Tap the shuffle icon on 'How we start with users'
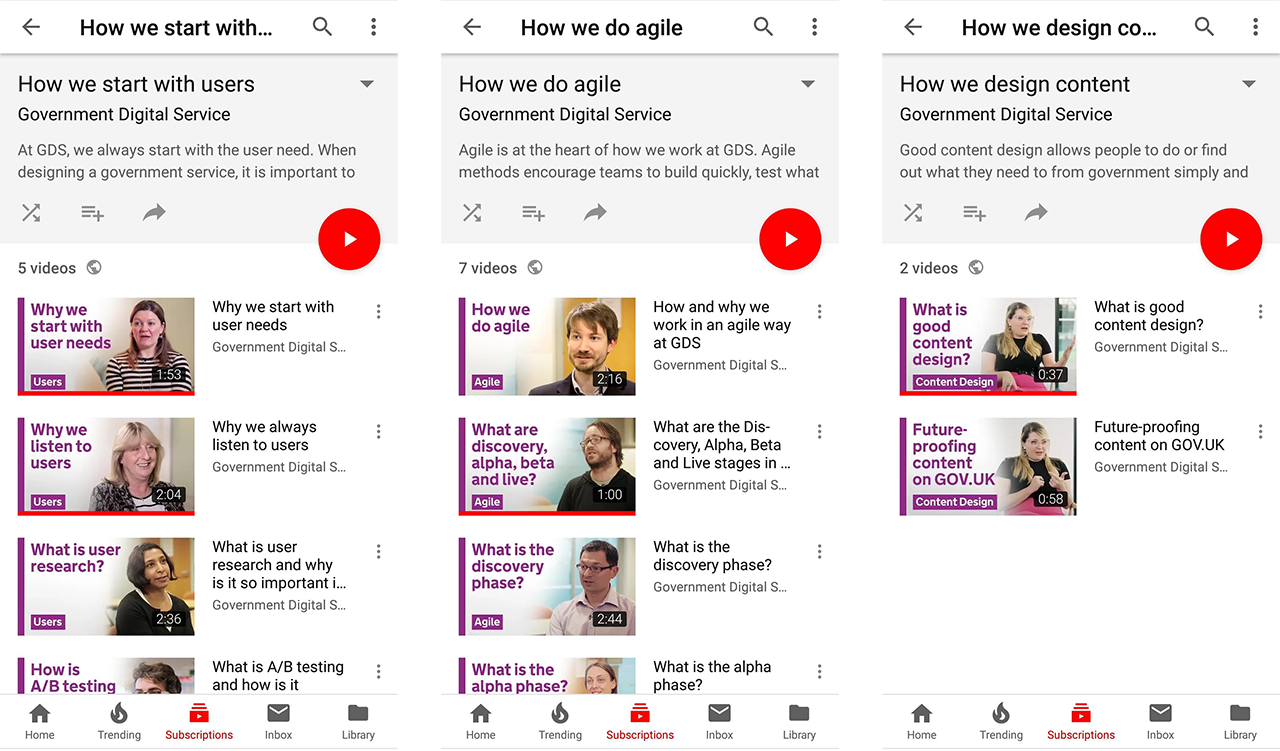The height and width of the screenshot is (751, 1280). pos(31,212)
